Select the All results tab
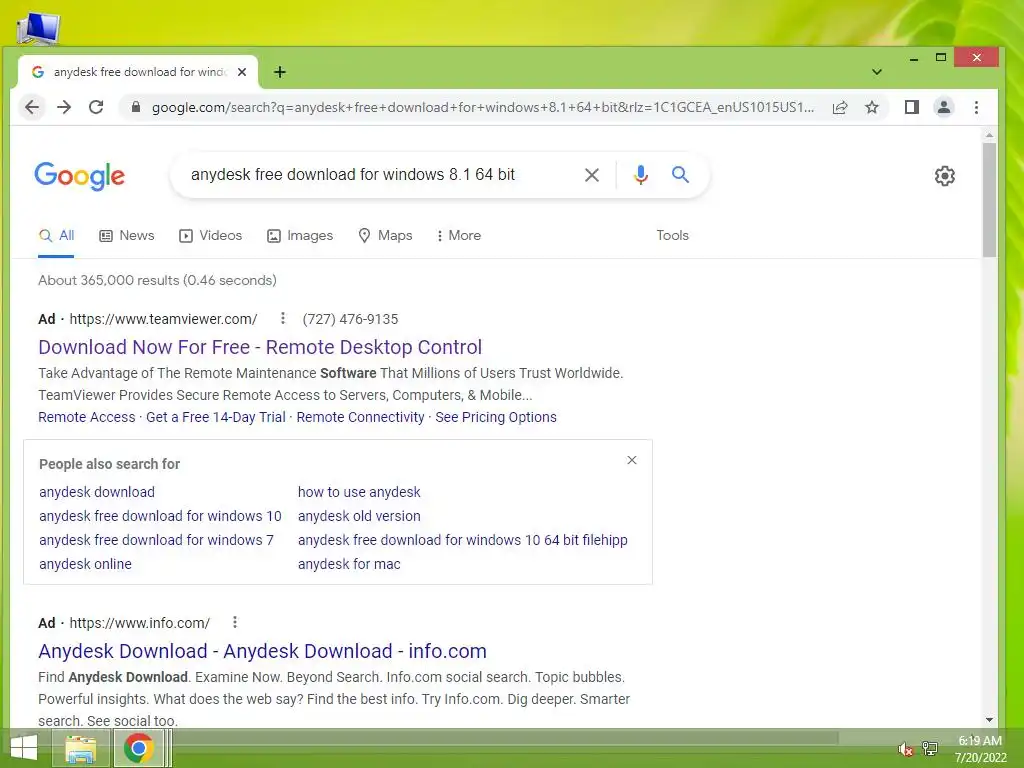The height and width of the screenshot is (768, 1024). tap(56, 236)
